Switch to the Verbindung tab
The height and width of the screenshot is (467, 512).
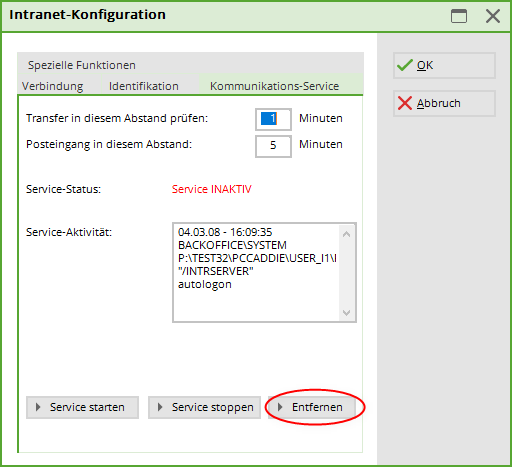coord(52,86)
